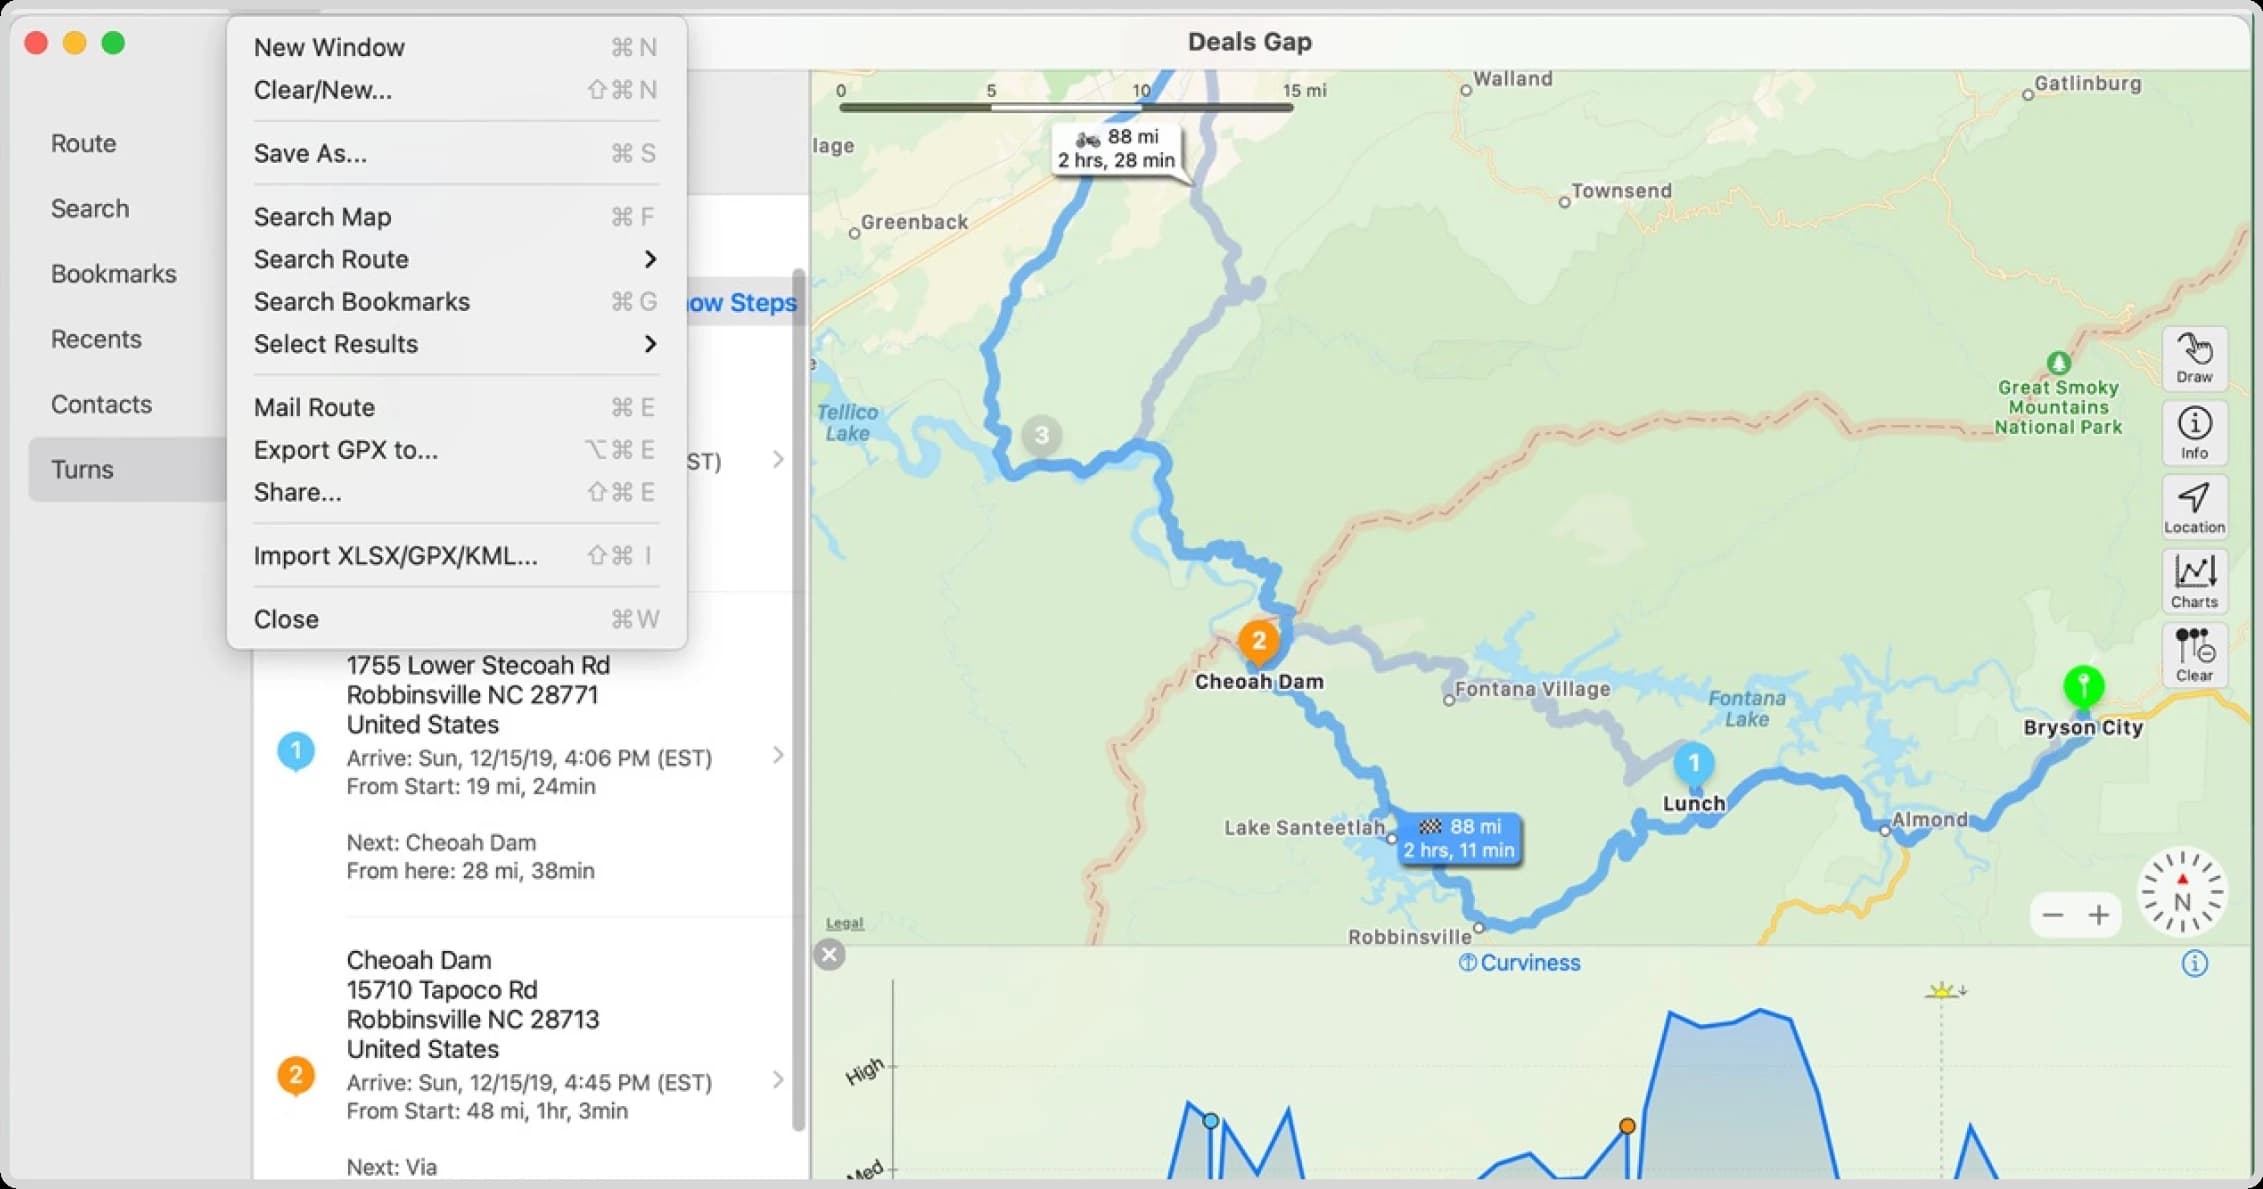Click the orange waypoint 2 pin at Cheoah Dam
This screenshot has height=1189, width=2263.
coord(1258,642)
